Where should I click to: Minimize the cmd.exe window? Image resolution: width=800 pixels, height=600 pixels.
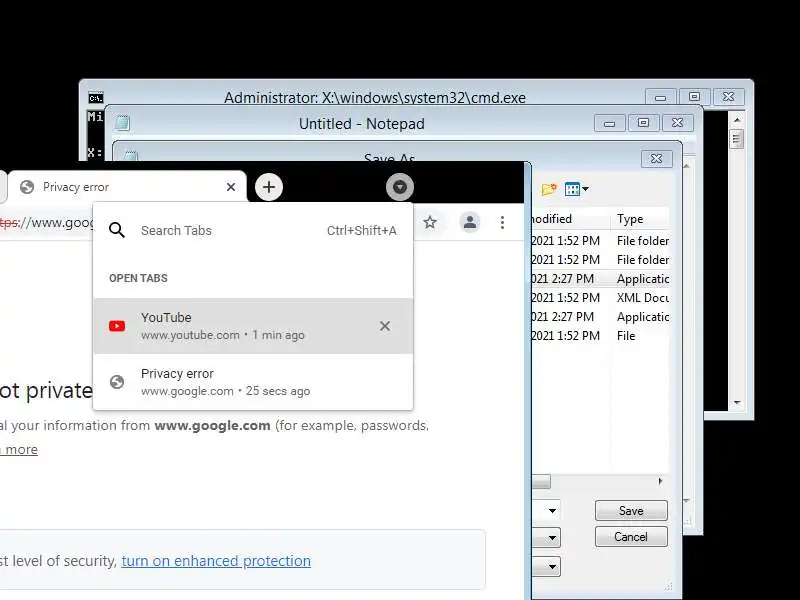[x=661, y=97]
